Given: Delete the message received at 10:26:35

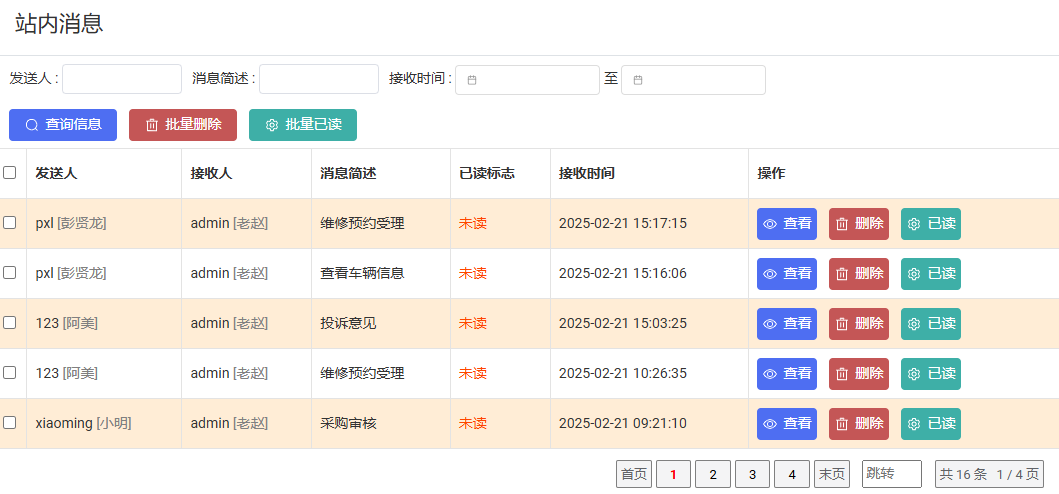Looking at the screenshot, I should tap(859, 374).
